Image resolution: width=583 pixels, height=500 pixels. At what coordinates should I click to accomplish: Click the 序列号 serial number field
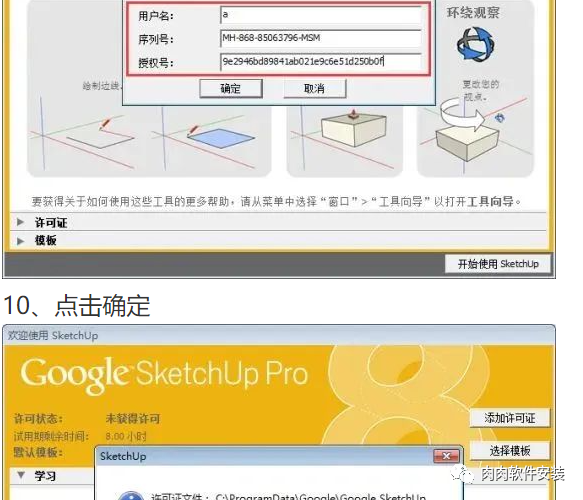[321, 38]
